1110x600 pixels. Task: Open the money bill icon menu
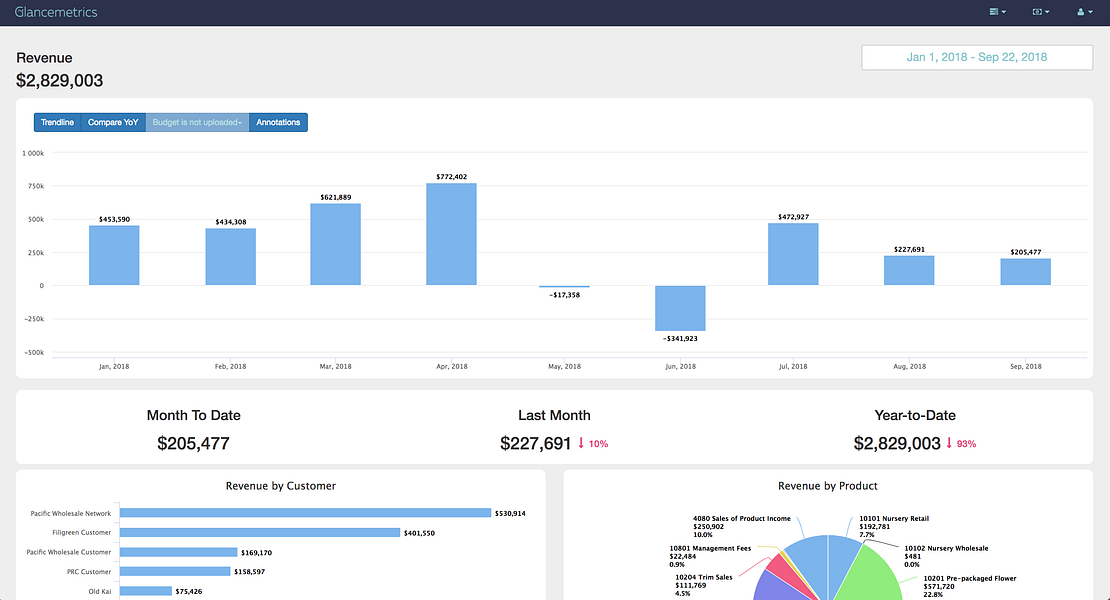[1041, 12]
